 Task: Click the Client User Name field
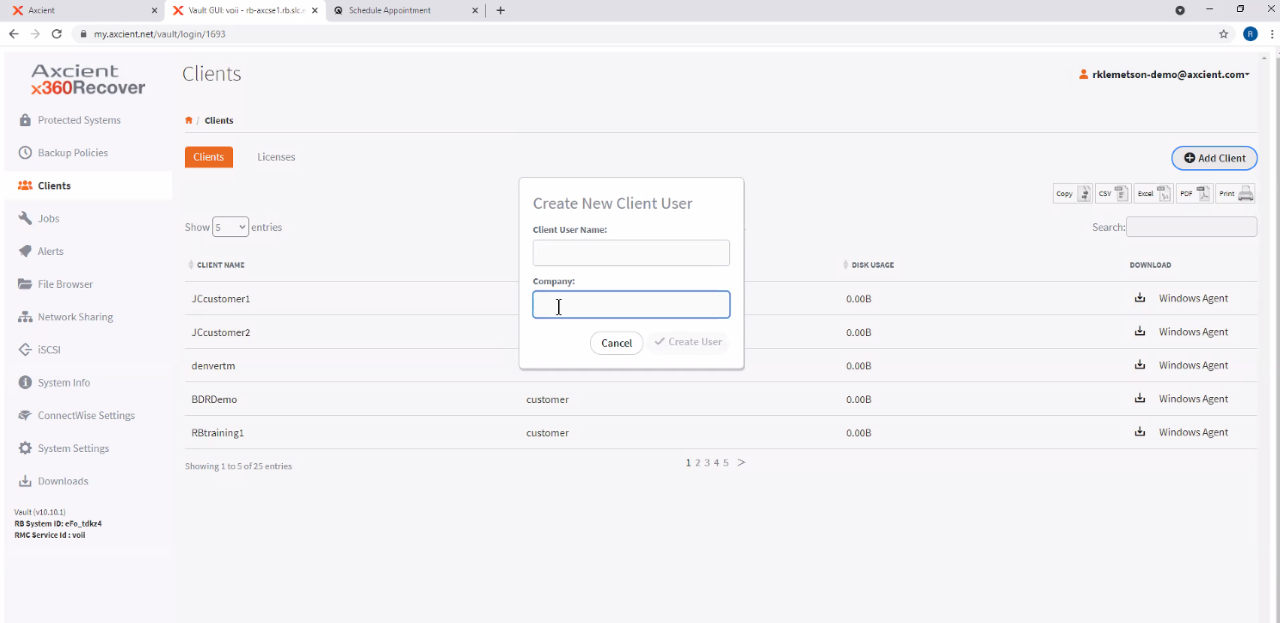pyautogui.click(x=631, y=253)
